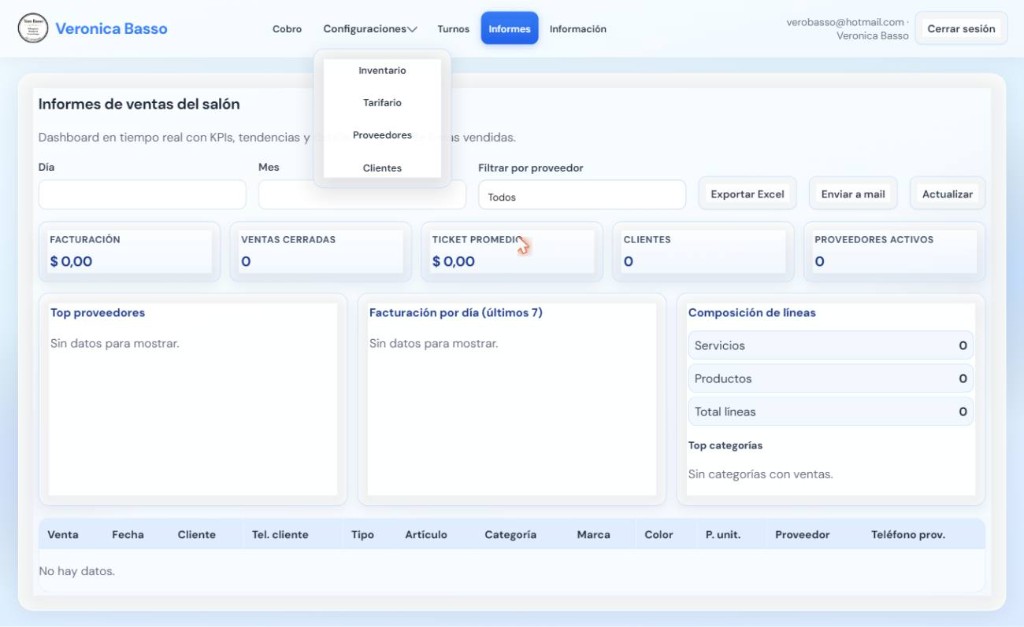Click the Fecha column header
This screenshot has width=1024, height=627.
tap(127, 534)
